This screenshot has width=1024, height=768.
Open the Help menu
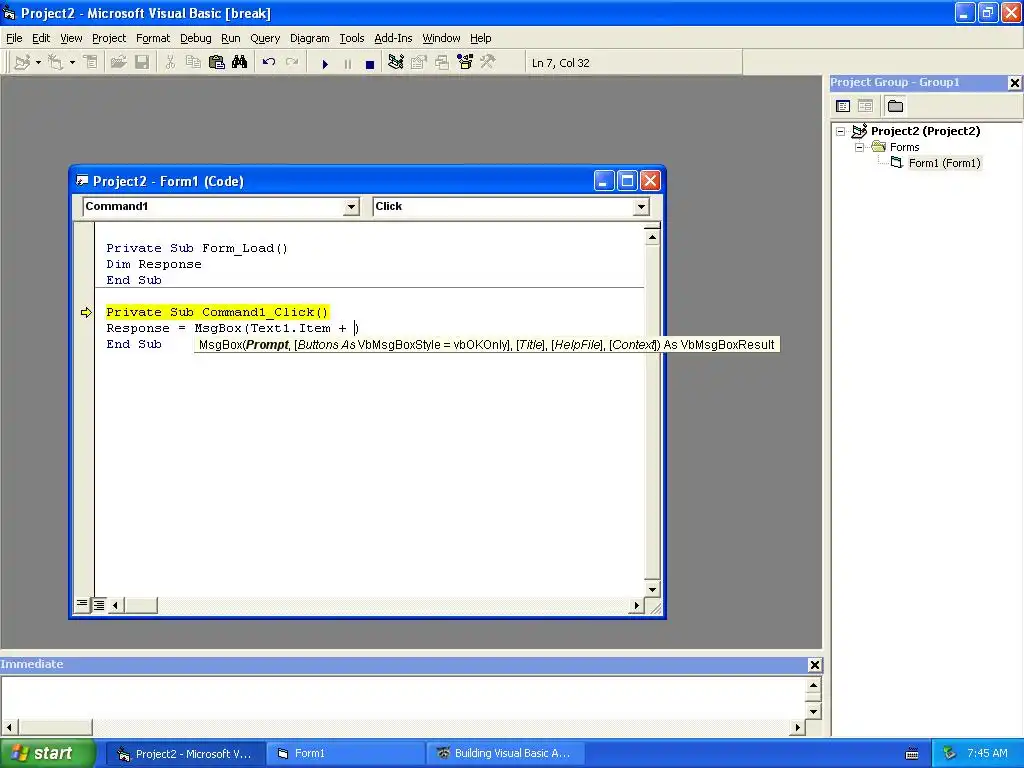coord(481,38)
